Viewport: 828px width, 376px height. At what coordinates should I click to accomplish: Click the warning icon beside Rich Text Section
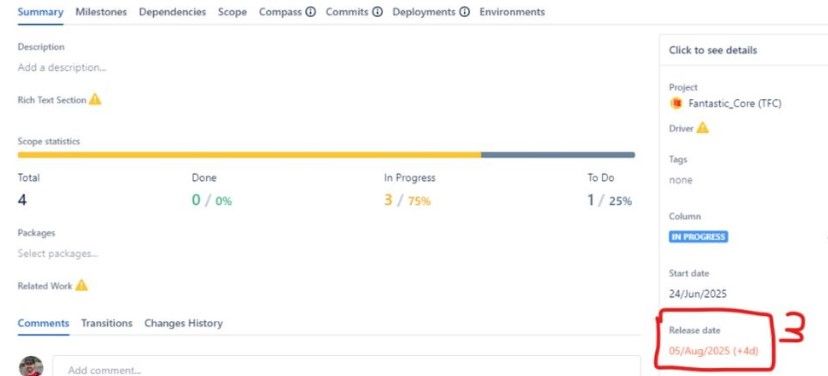pyautogui.click(x=95, y=99)
